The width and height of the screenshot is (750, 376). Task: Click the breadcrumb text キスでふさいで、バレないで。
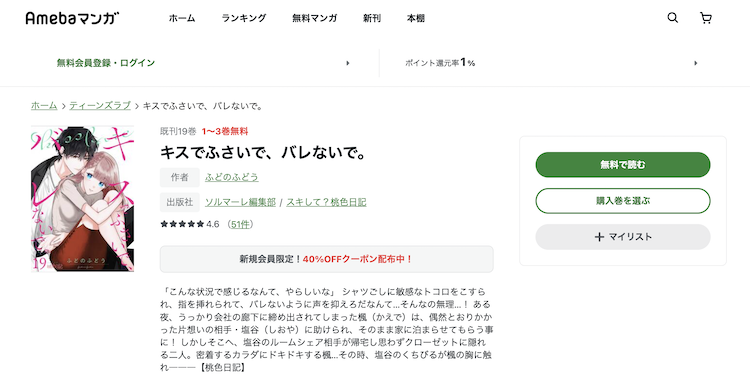203,106
